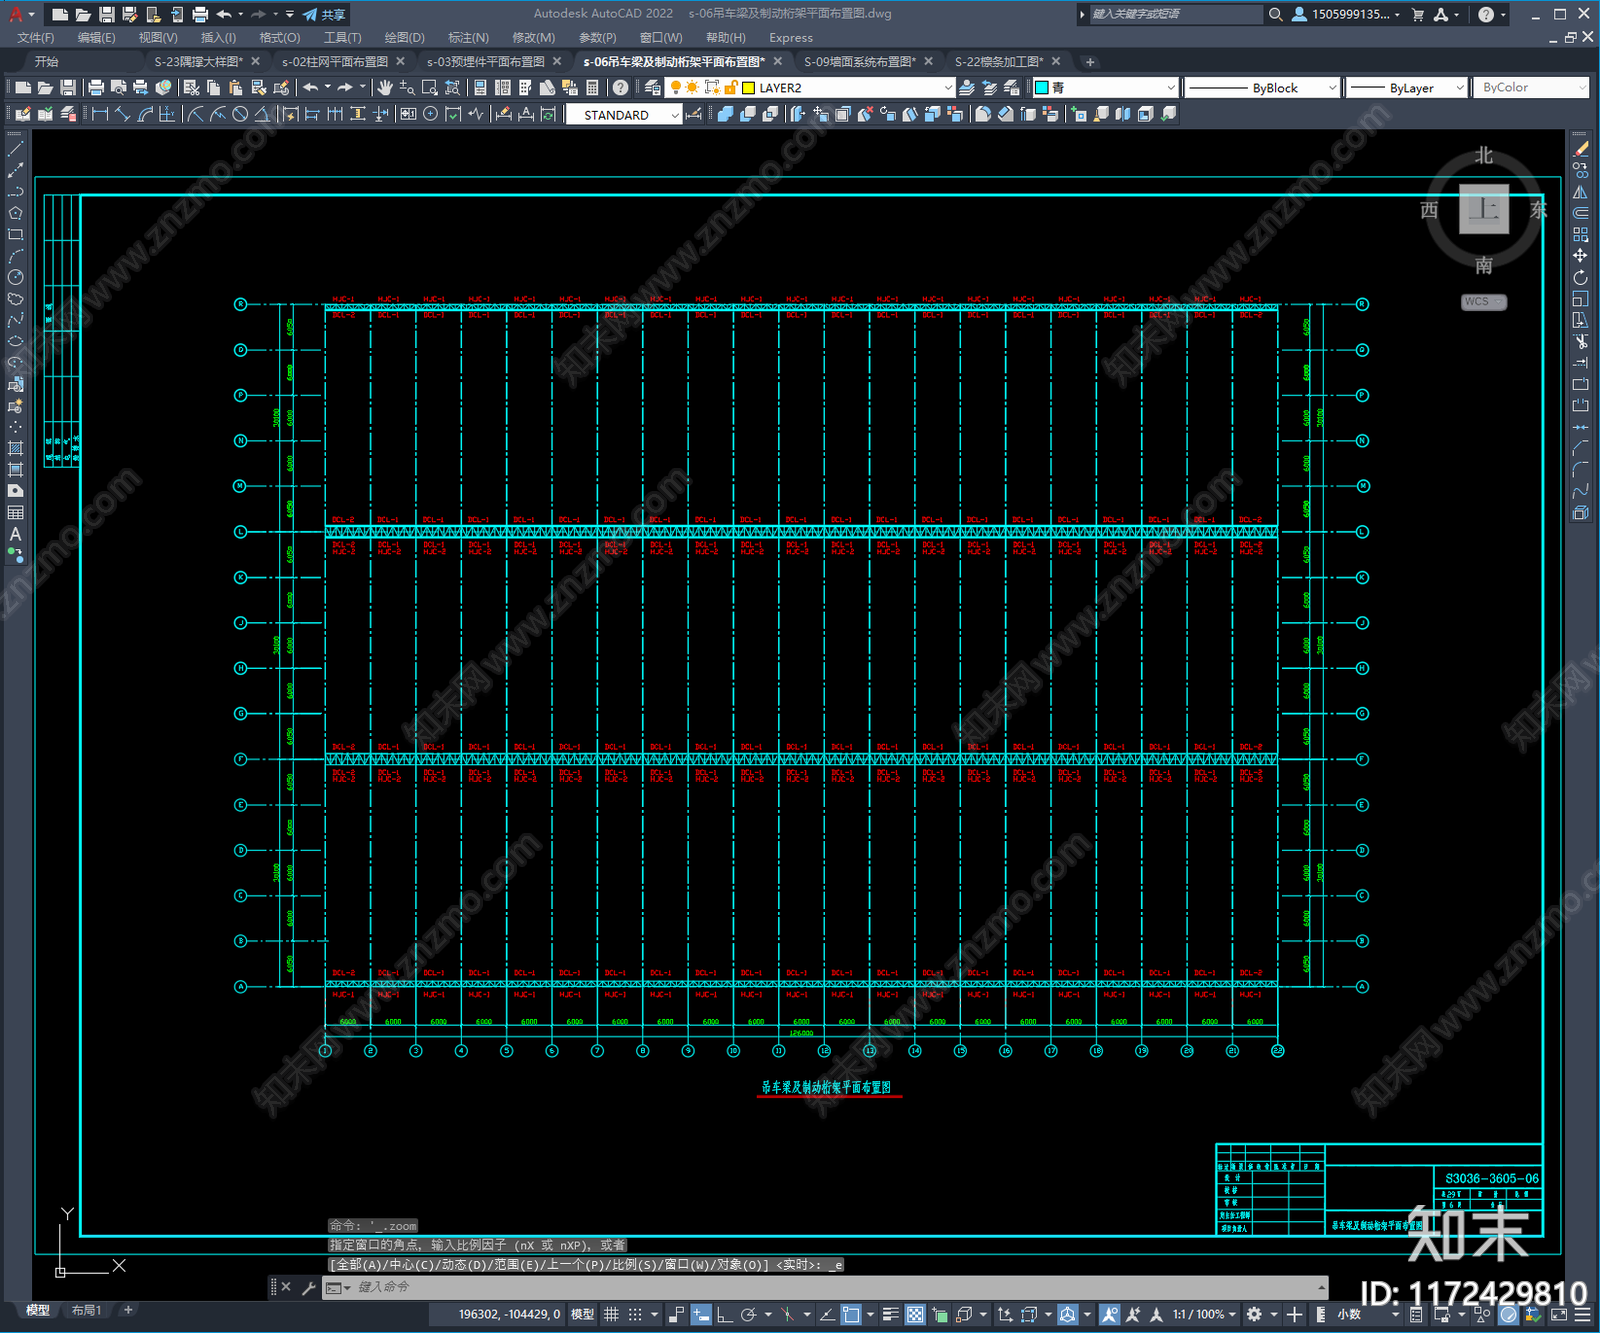
Task: Click the Aligned dimension tool icon
Action: click(123, 115)
